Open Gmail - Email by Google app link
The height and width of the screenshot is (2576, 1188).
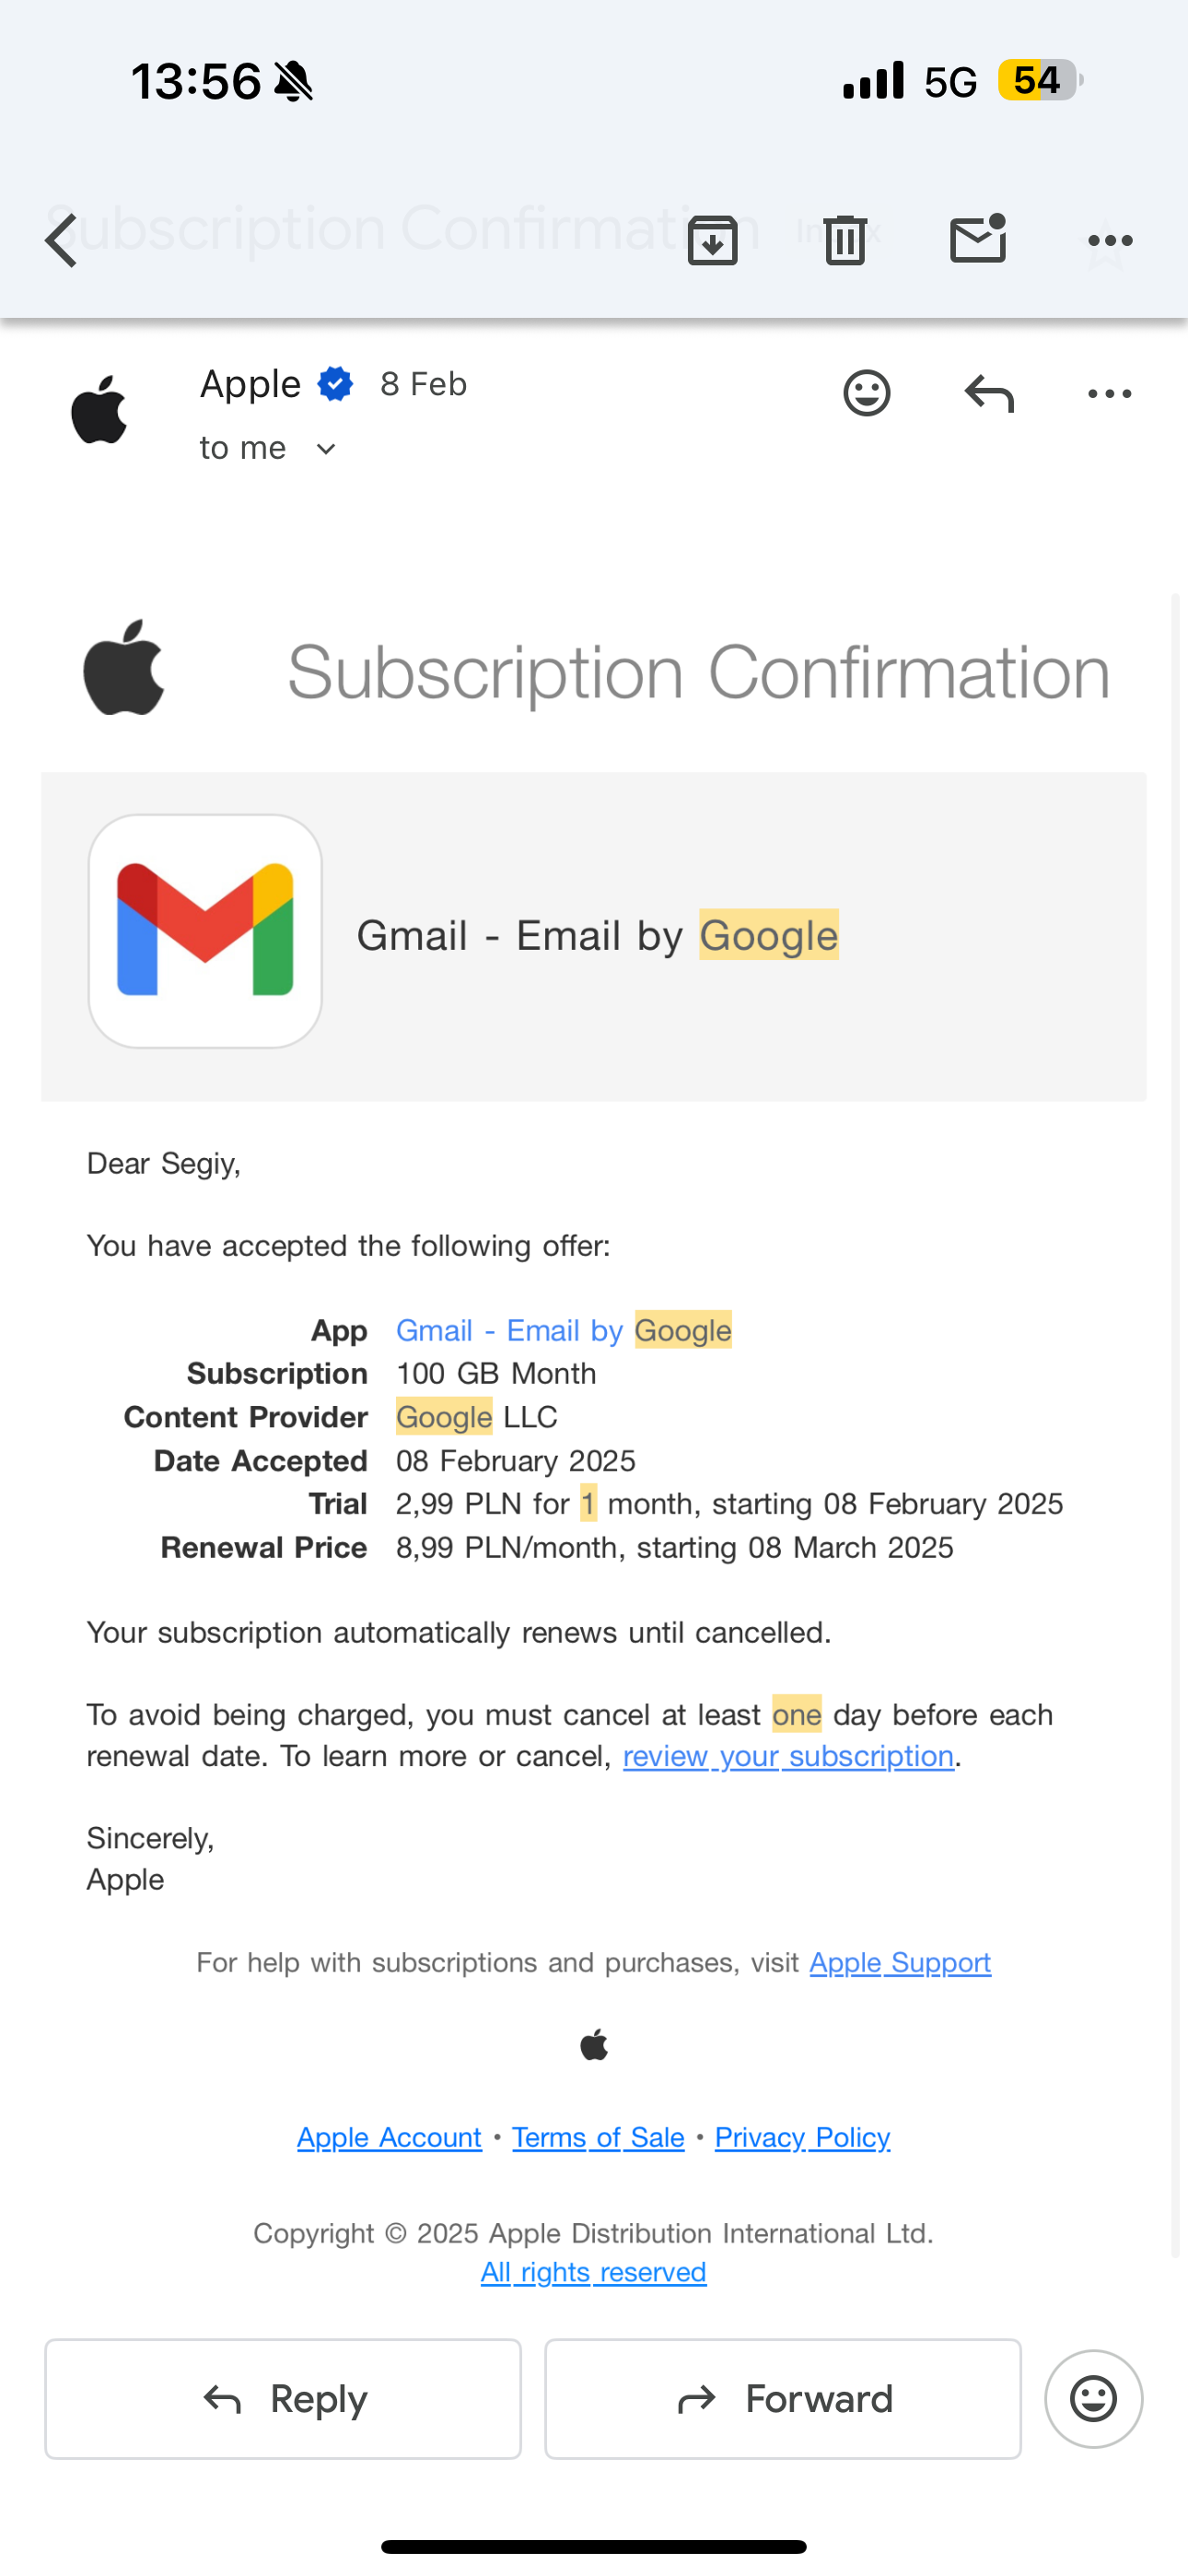click(563, 1330)
